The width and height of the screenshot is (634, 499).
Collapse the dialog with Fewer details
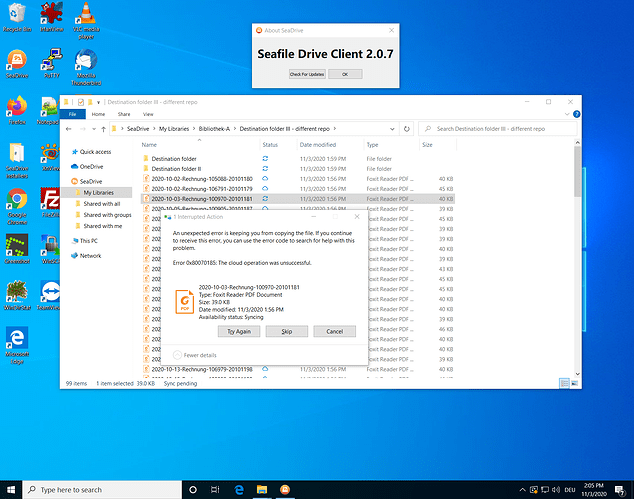tap(195, 355)
